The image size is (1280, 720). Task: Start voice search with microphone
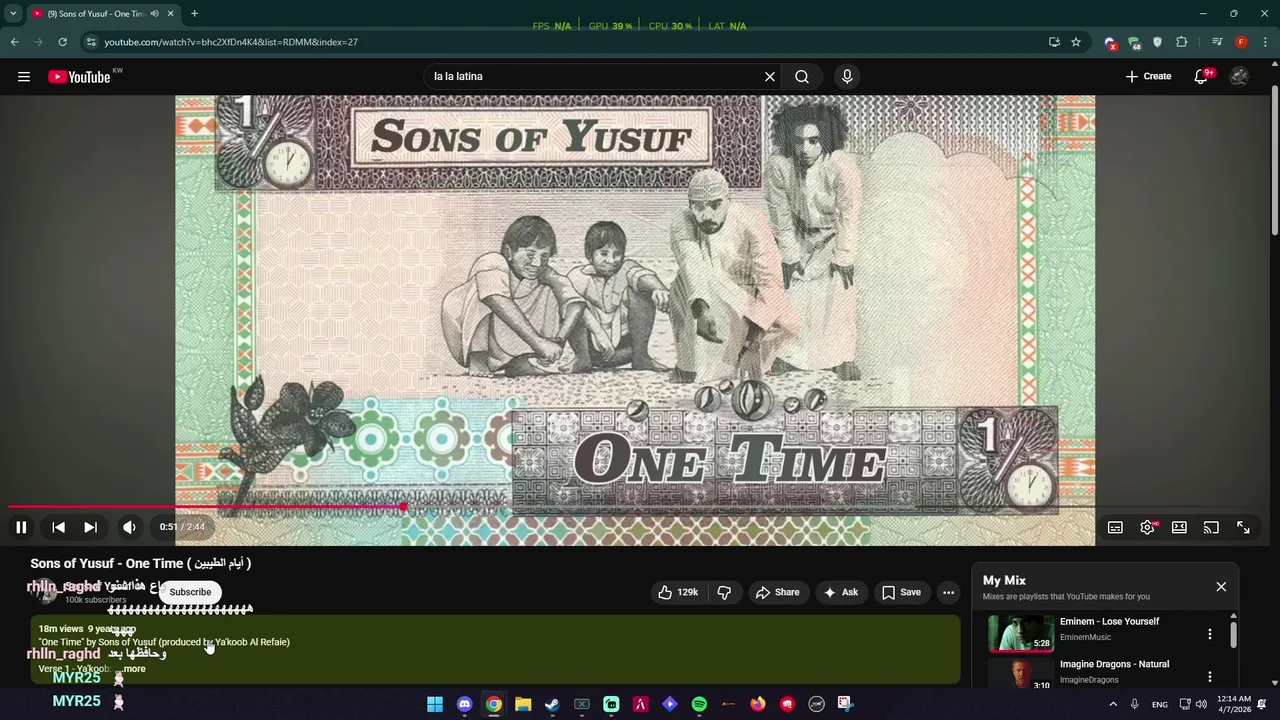pyautogui.click(x=847, y=77)
